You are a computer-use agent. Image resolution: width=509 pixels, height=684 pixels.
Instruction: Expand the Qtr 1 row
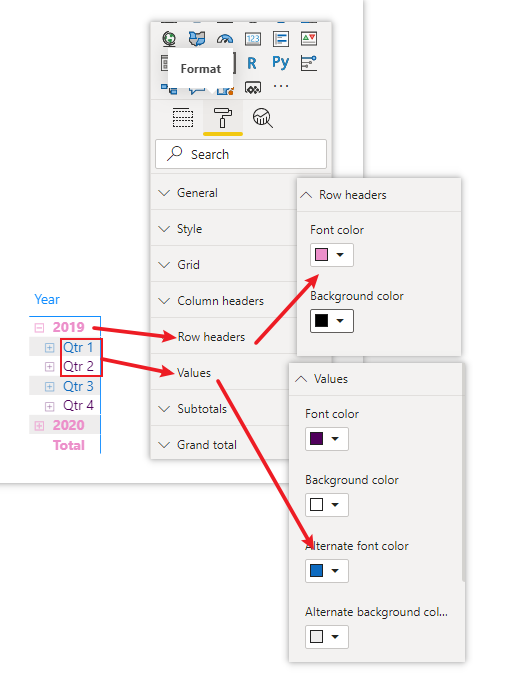50,348
